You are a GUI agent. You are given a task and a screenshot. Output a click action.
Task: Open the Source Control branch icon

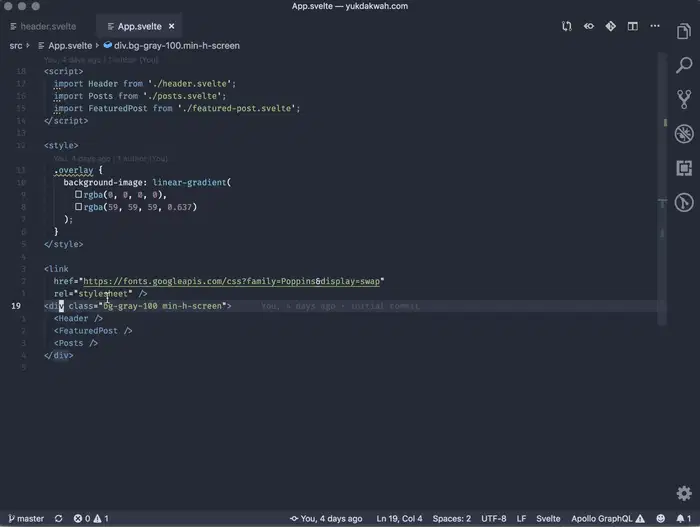click(683, 99)
